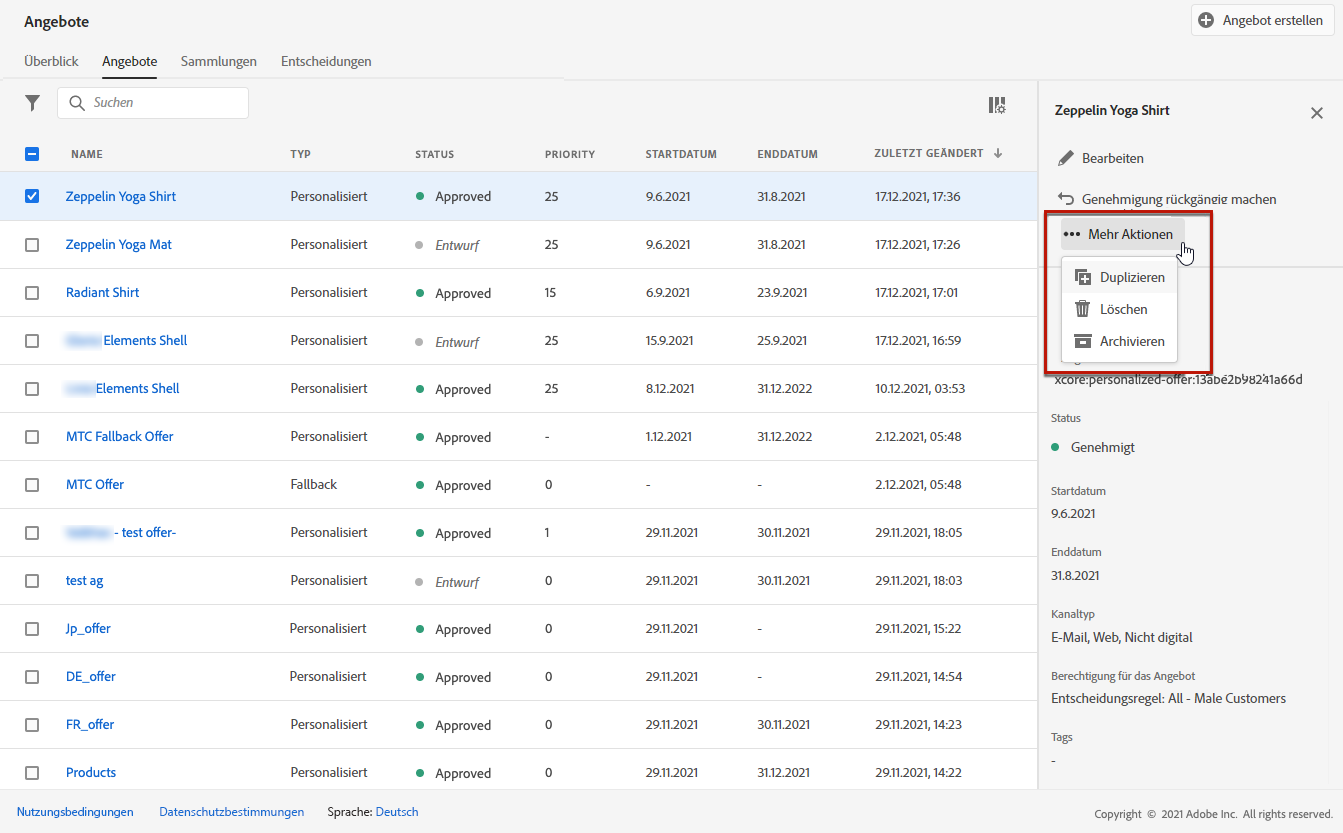
Task: Click the Duplizieren icon in menu
Action: (x=1082, y=277)
